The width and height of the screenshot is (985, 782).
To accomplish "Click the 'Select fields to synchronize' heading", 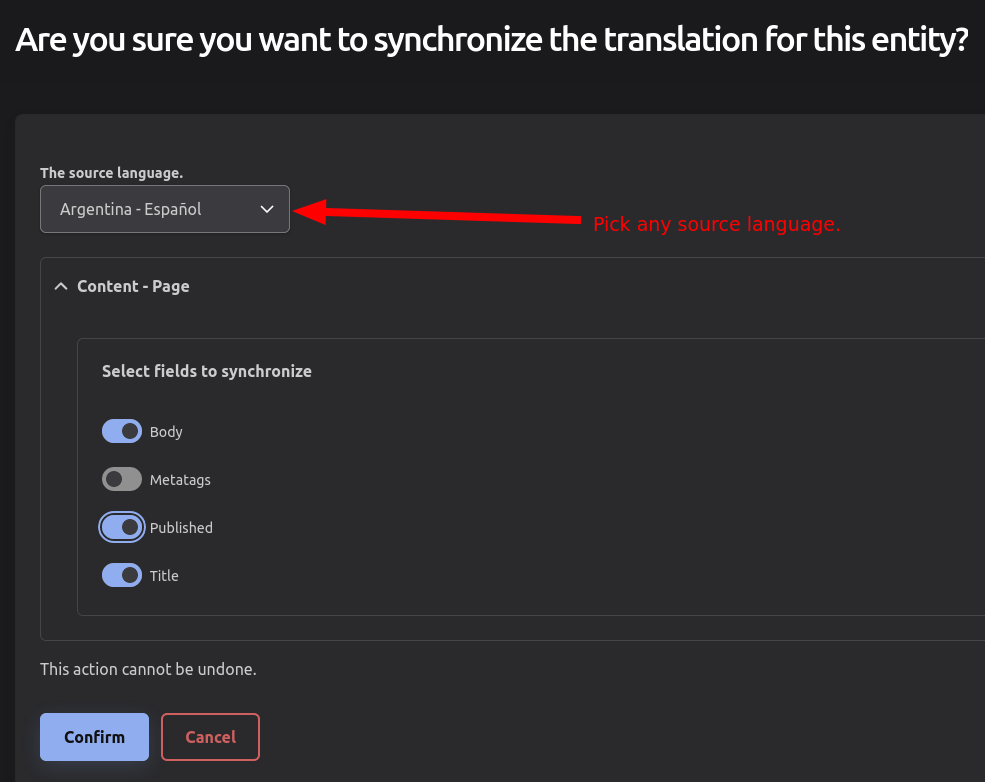I will tap(207, 371).
